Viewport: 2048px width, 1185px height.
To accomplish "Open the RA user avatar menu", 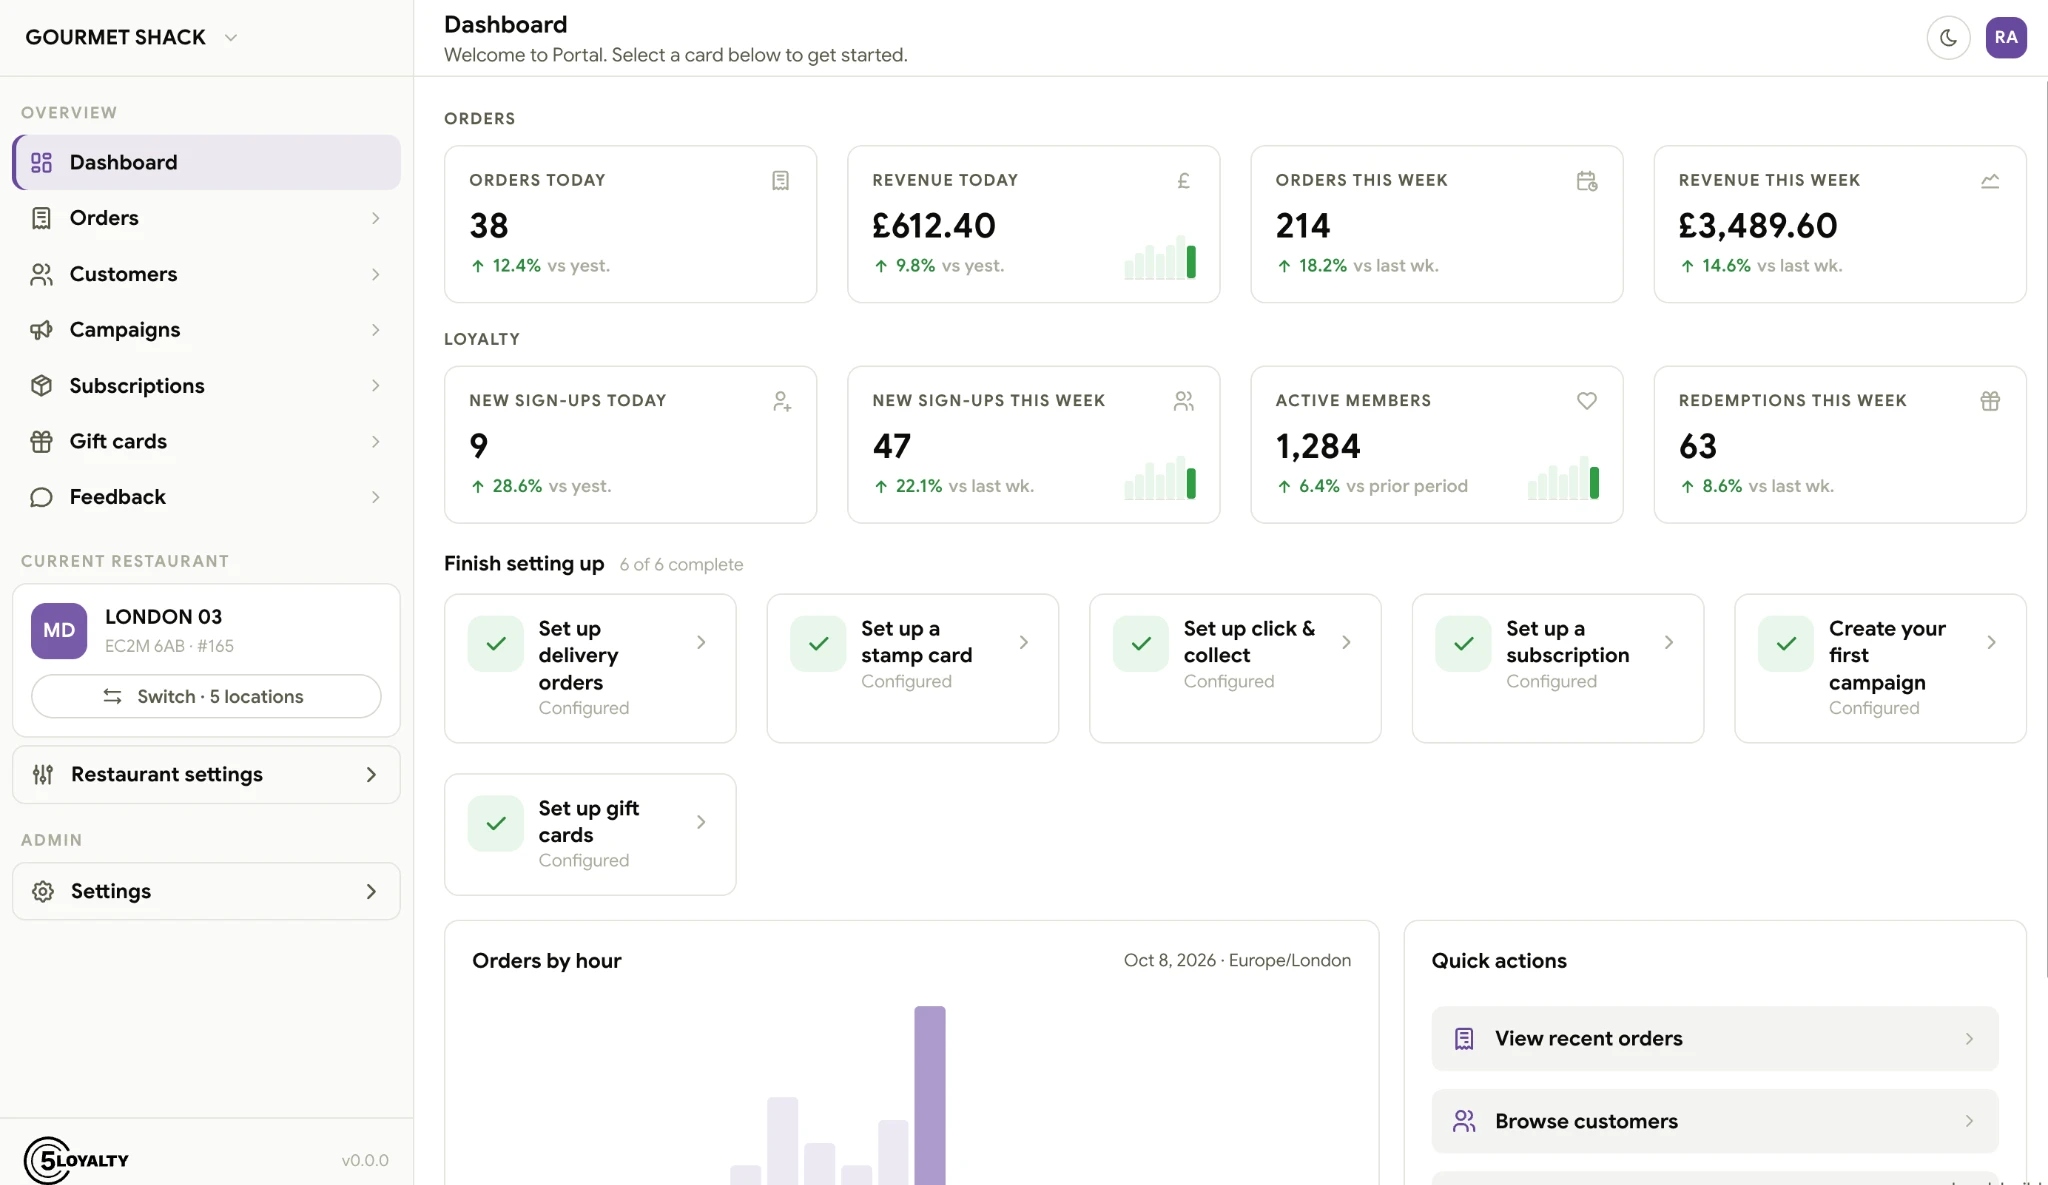I will (x=2006, y=38).
